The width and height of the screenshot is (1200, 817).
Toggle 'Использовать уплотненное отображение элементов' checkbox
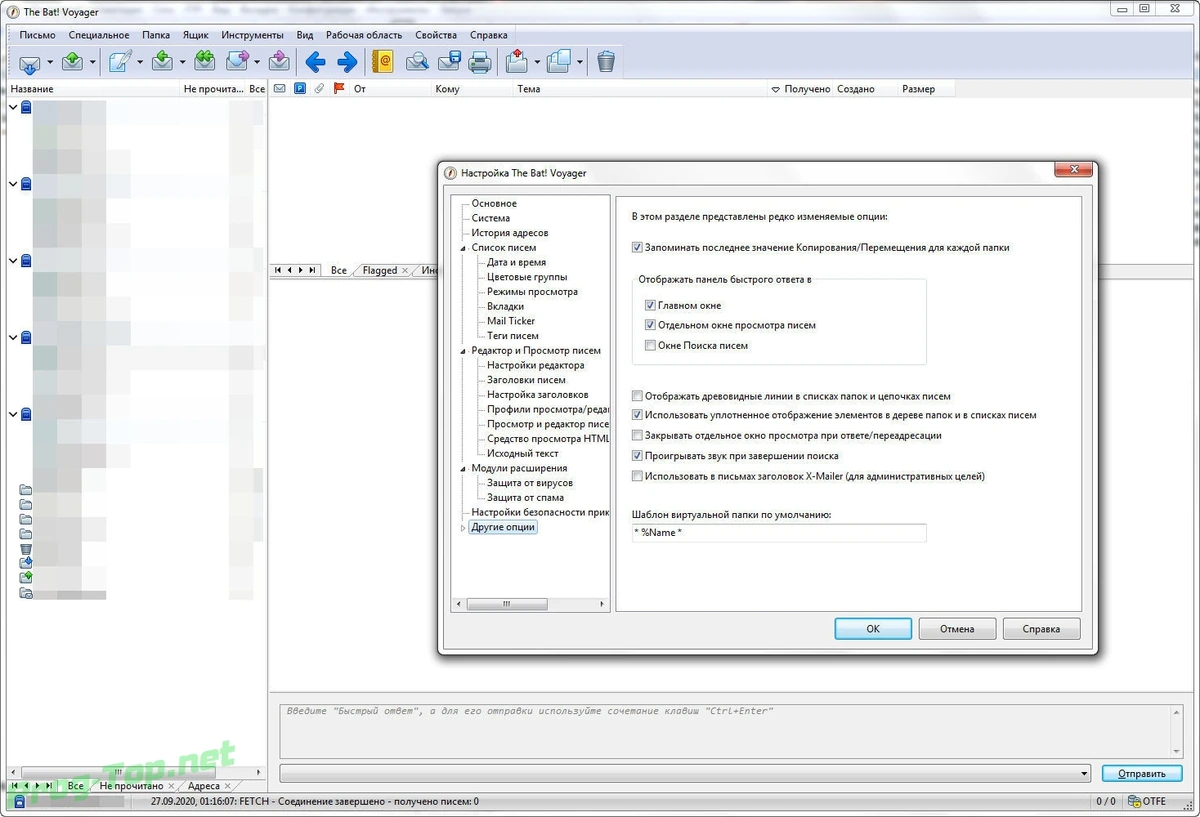click(638, 415)
